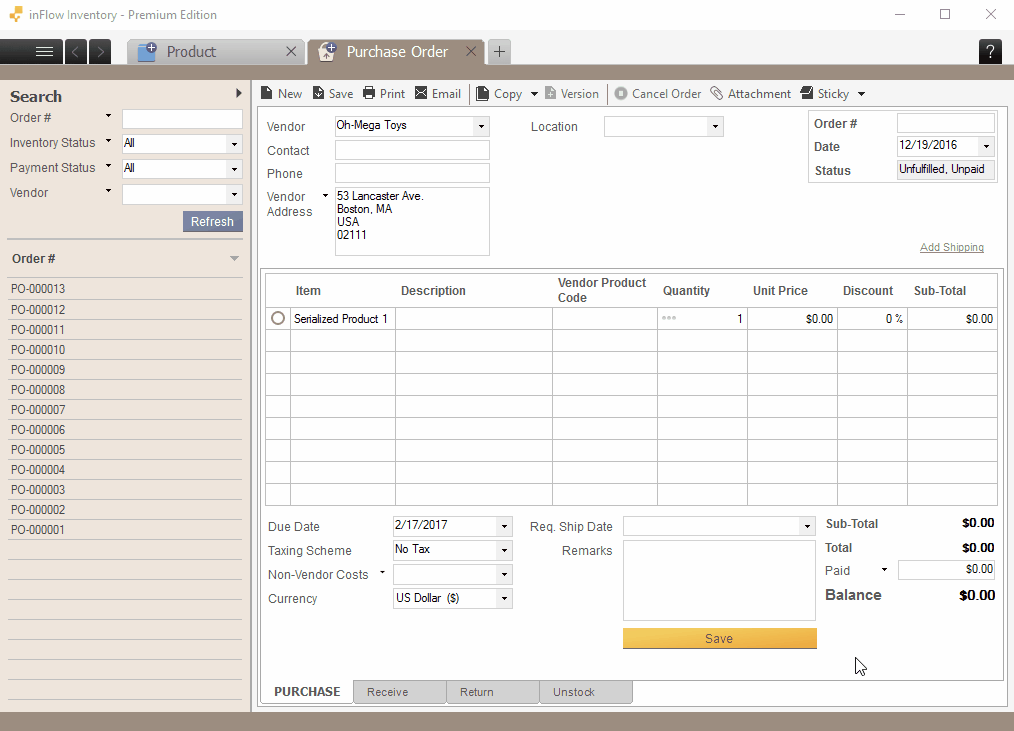Click the Save toolbar icon
Viewport: 1014px width, 731px height.
333,94
